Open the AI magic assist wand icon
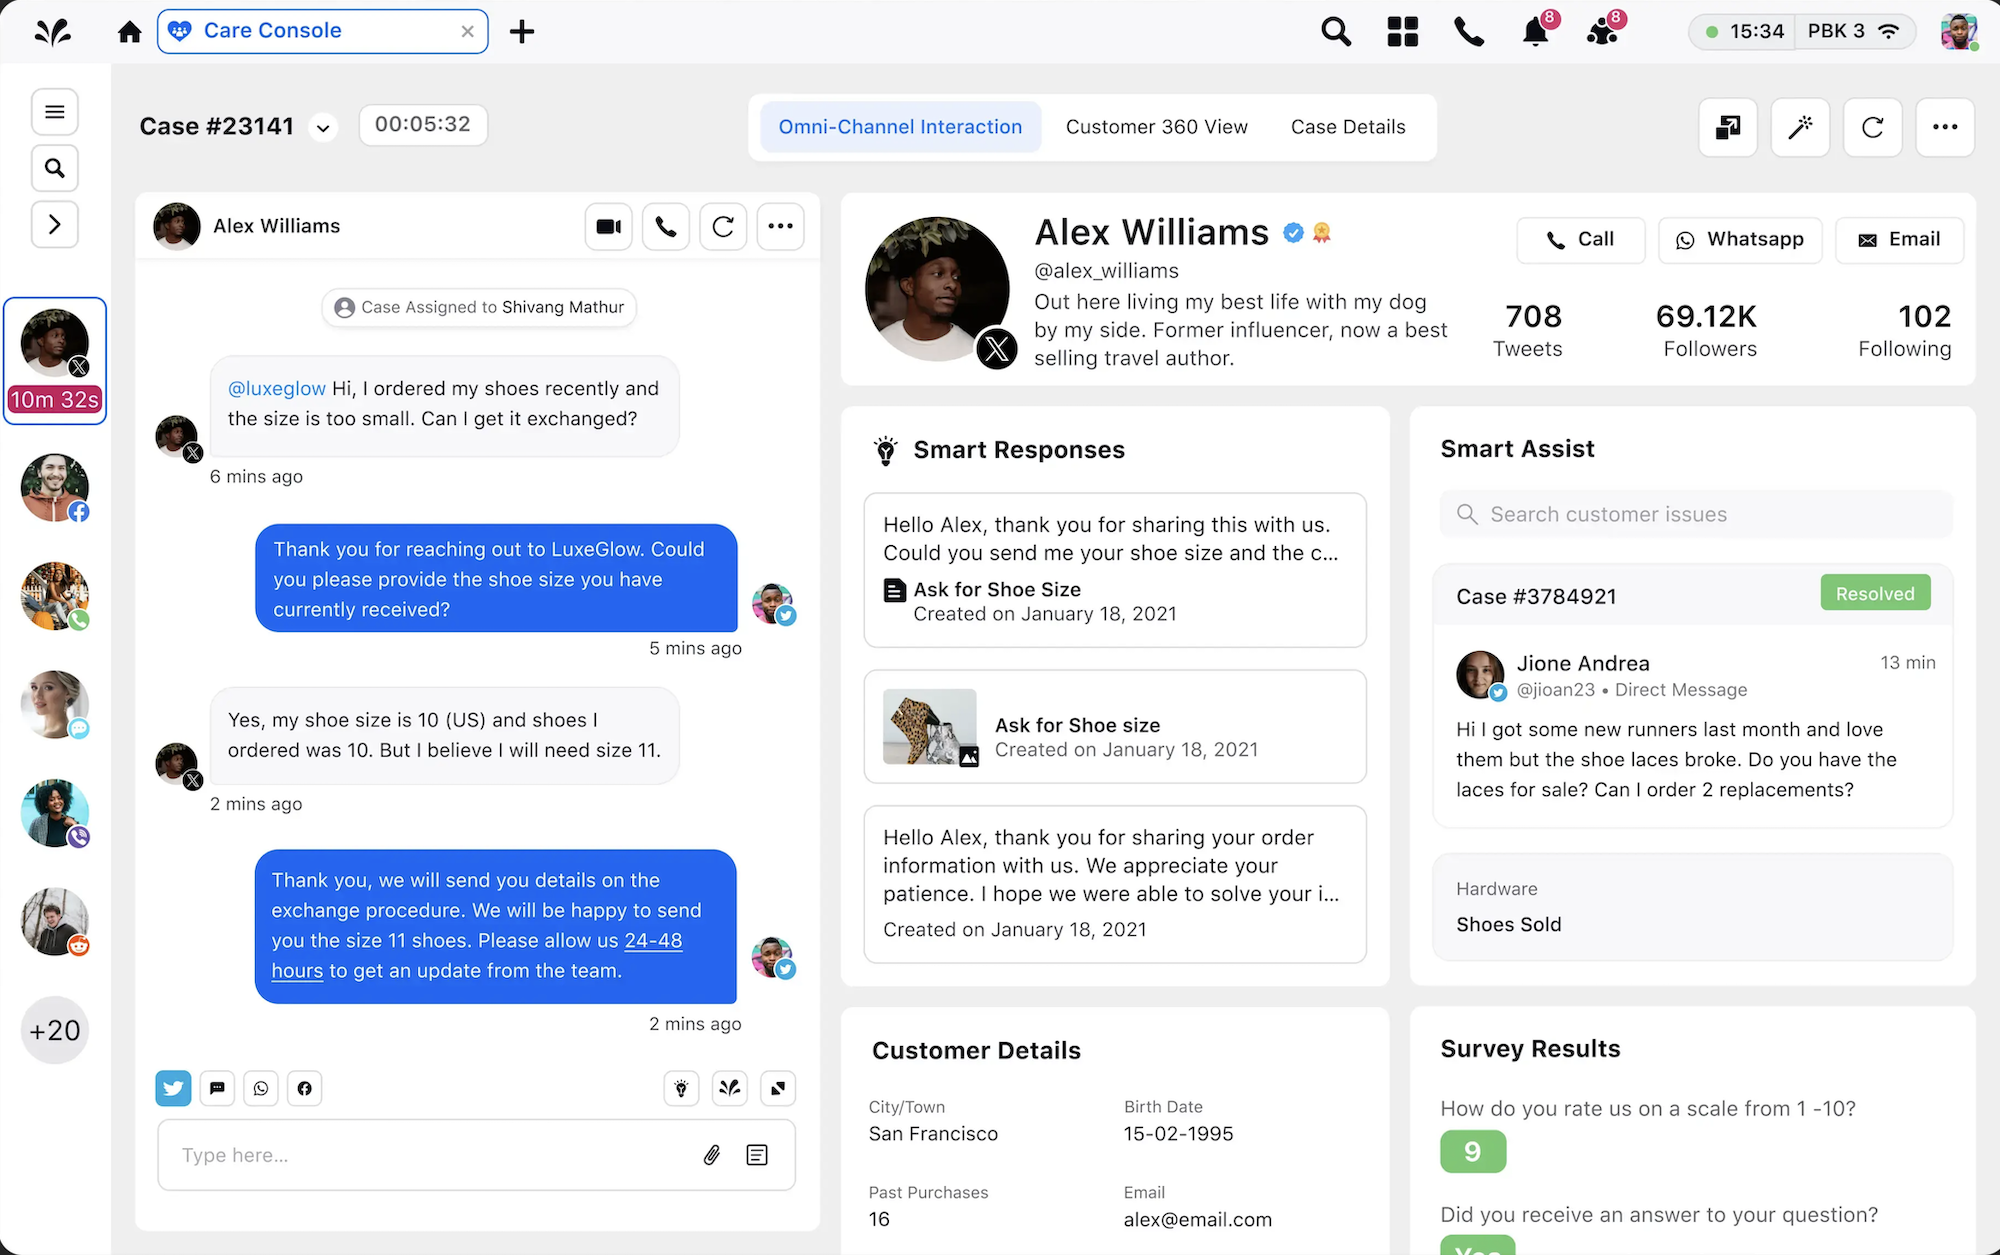 click(x=1801, y=127)
